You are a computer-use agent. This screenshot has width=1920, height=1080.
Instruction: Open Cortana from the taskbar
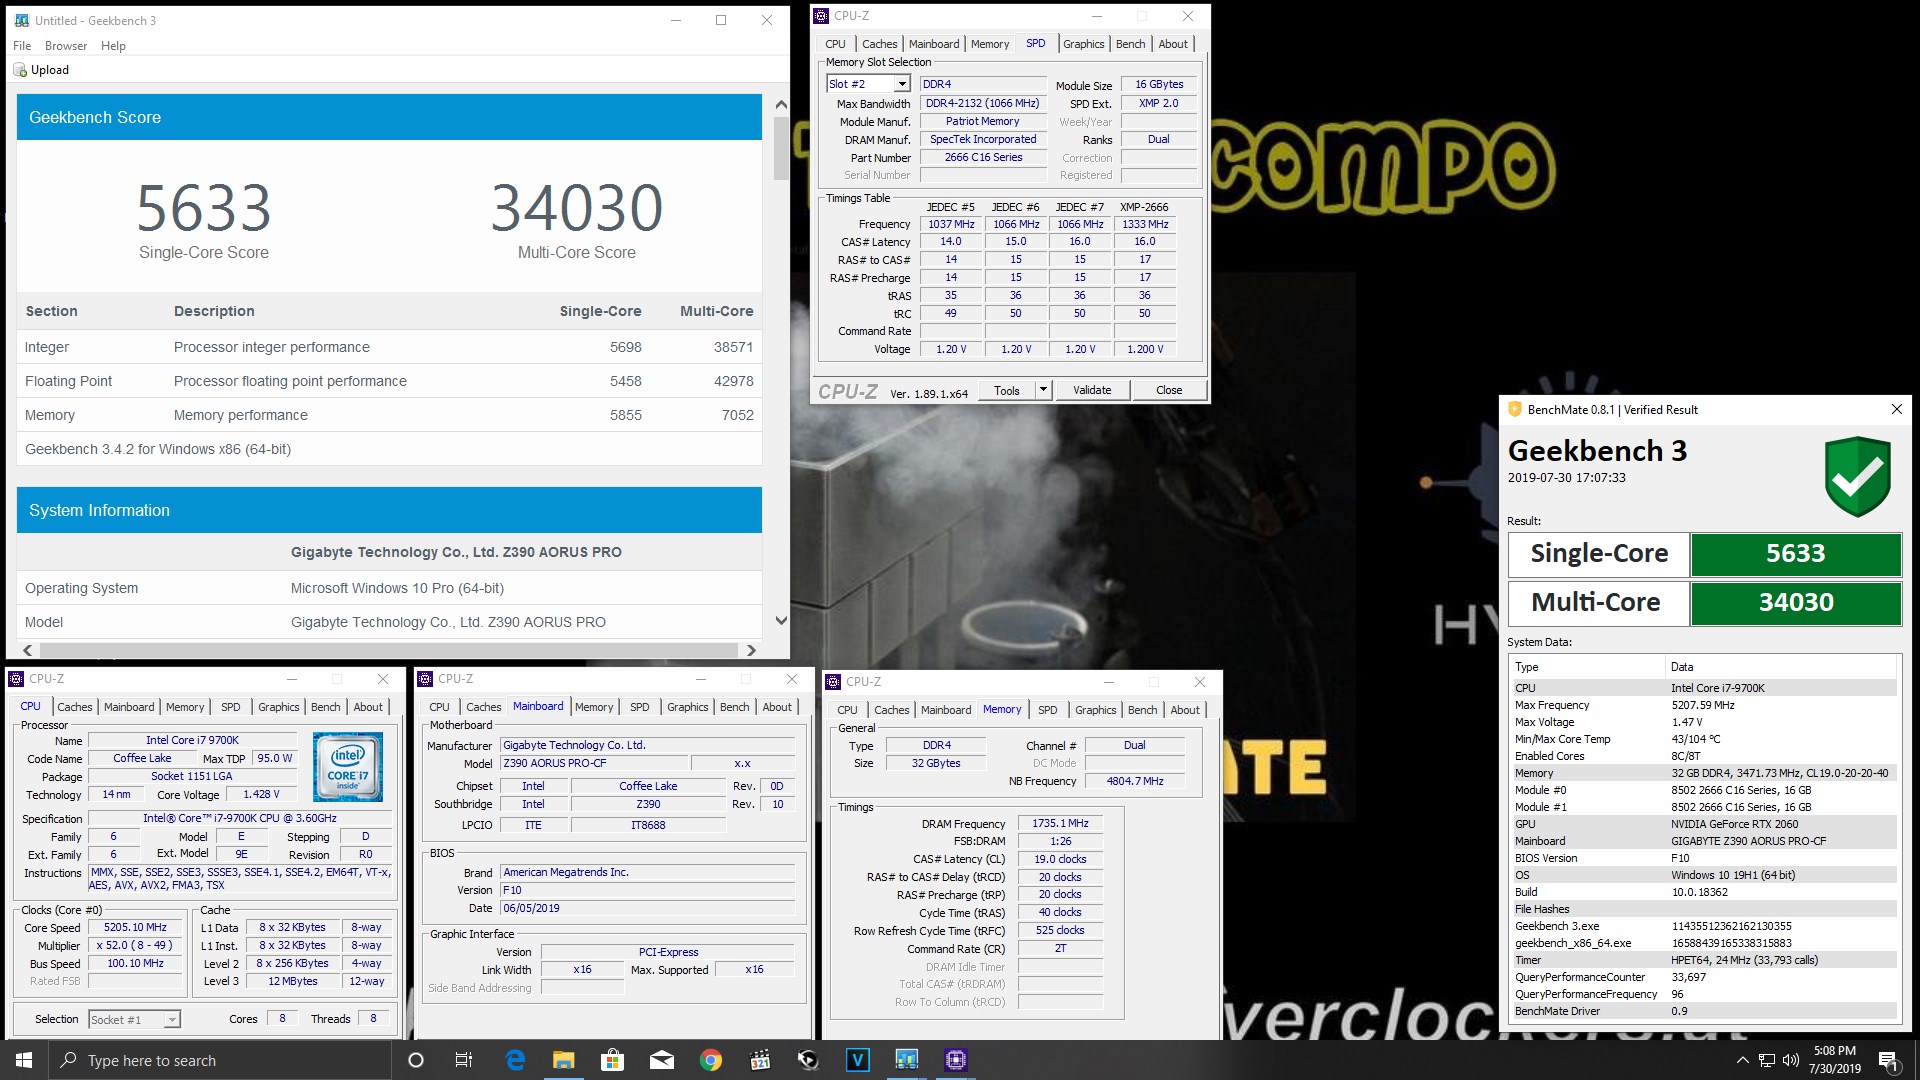pyautogui.click(x=416, y=1060)
